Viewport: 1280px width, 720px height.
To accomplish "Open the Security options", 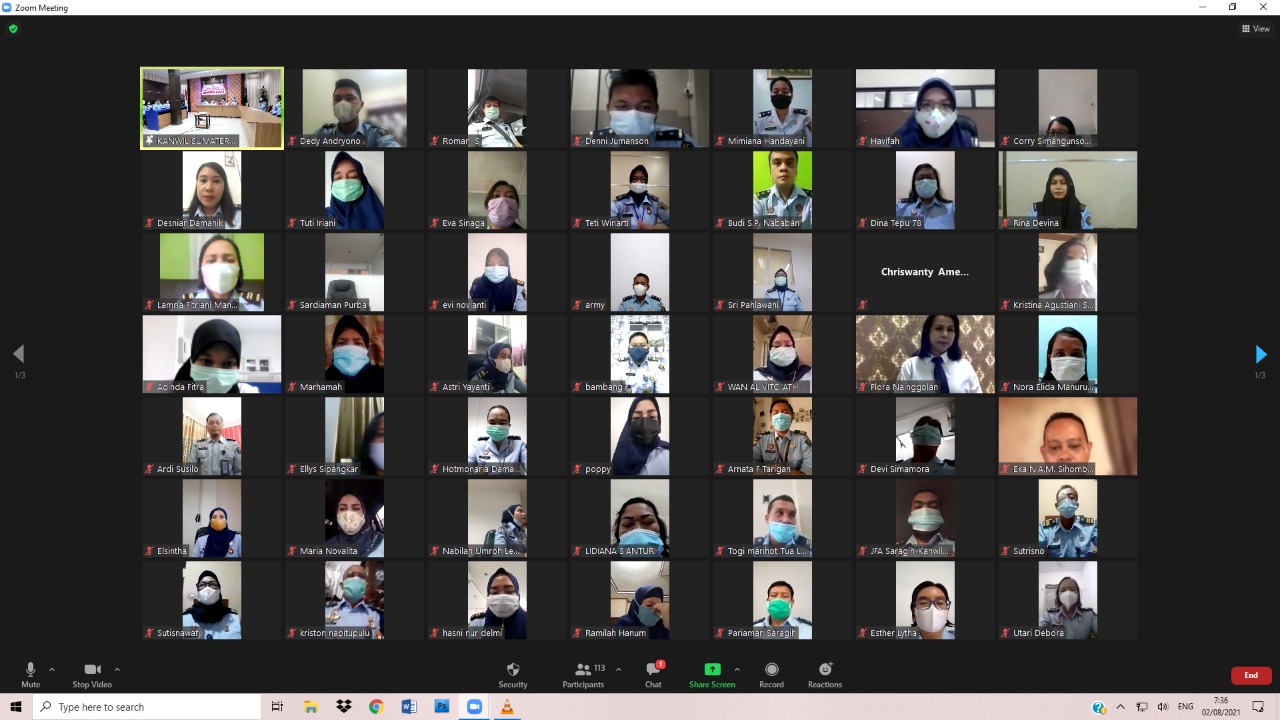I will (513, 673).
